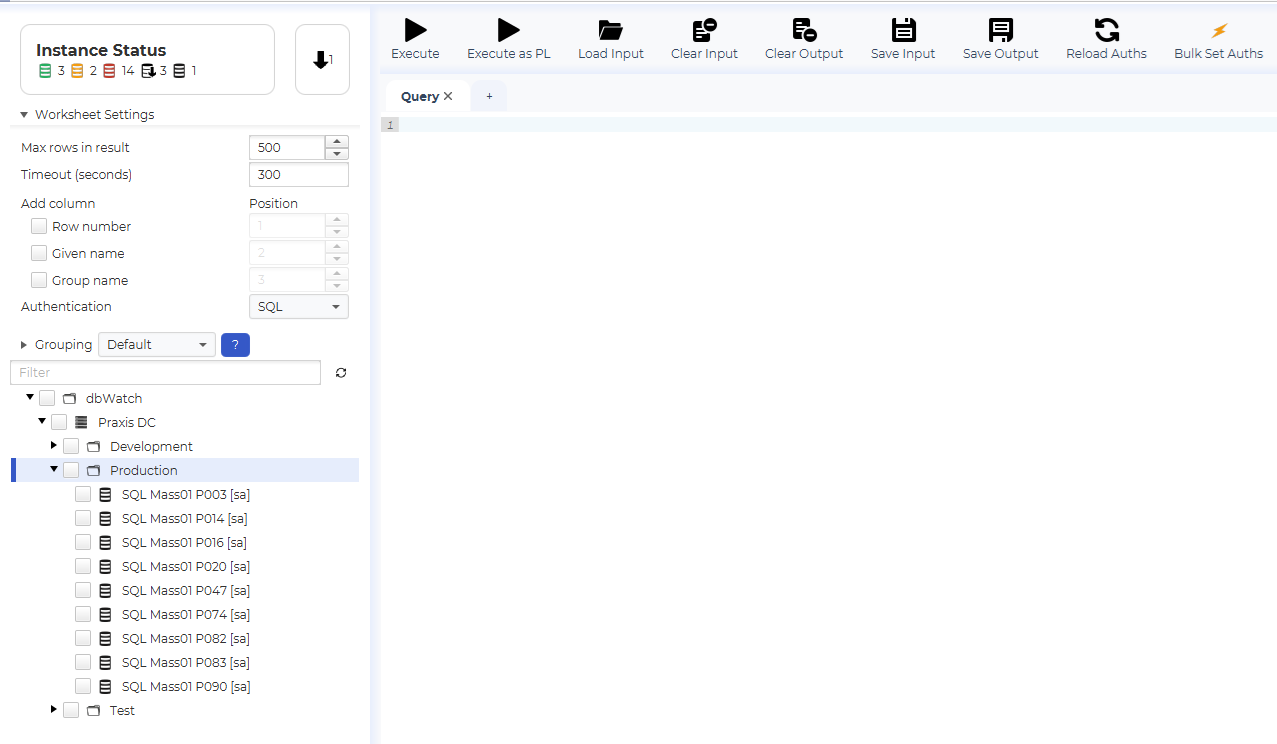
Task: Click the Execute play icon
Action: coord(415,31)
